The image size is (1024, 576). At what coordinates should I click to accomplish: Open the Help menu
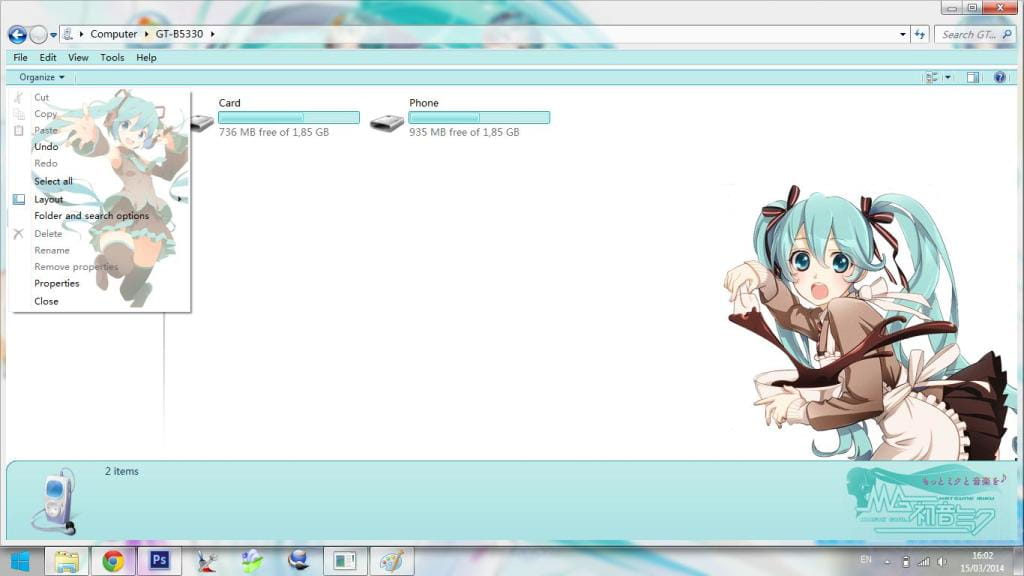click(x=146, y=57)
